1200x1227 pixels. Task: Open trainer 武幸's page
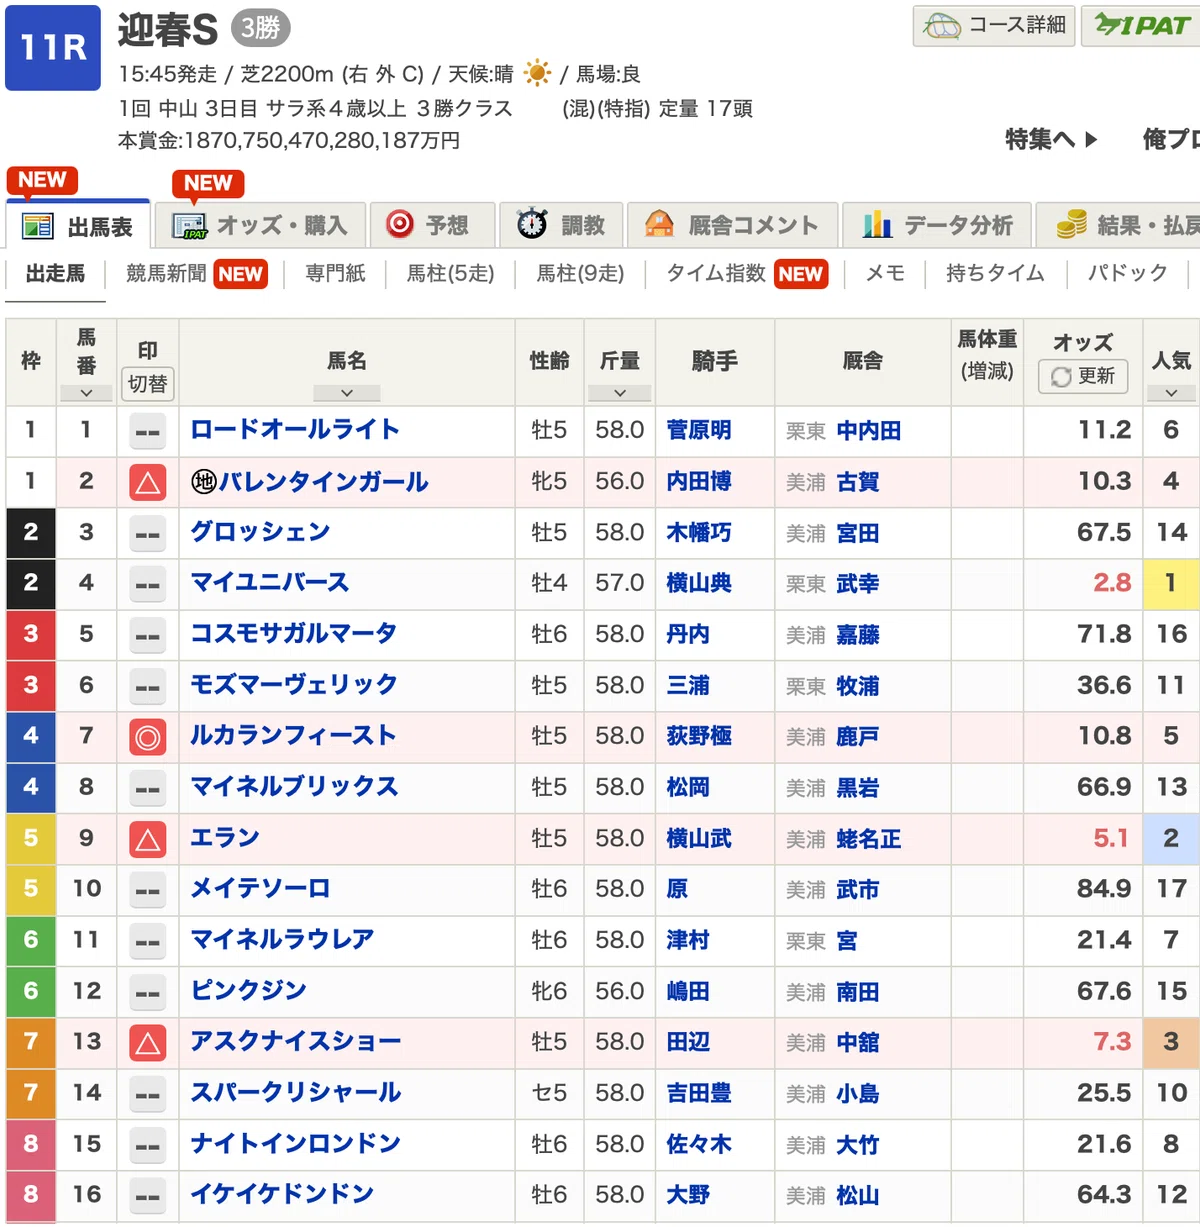(858, 584)
